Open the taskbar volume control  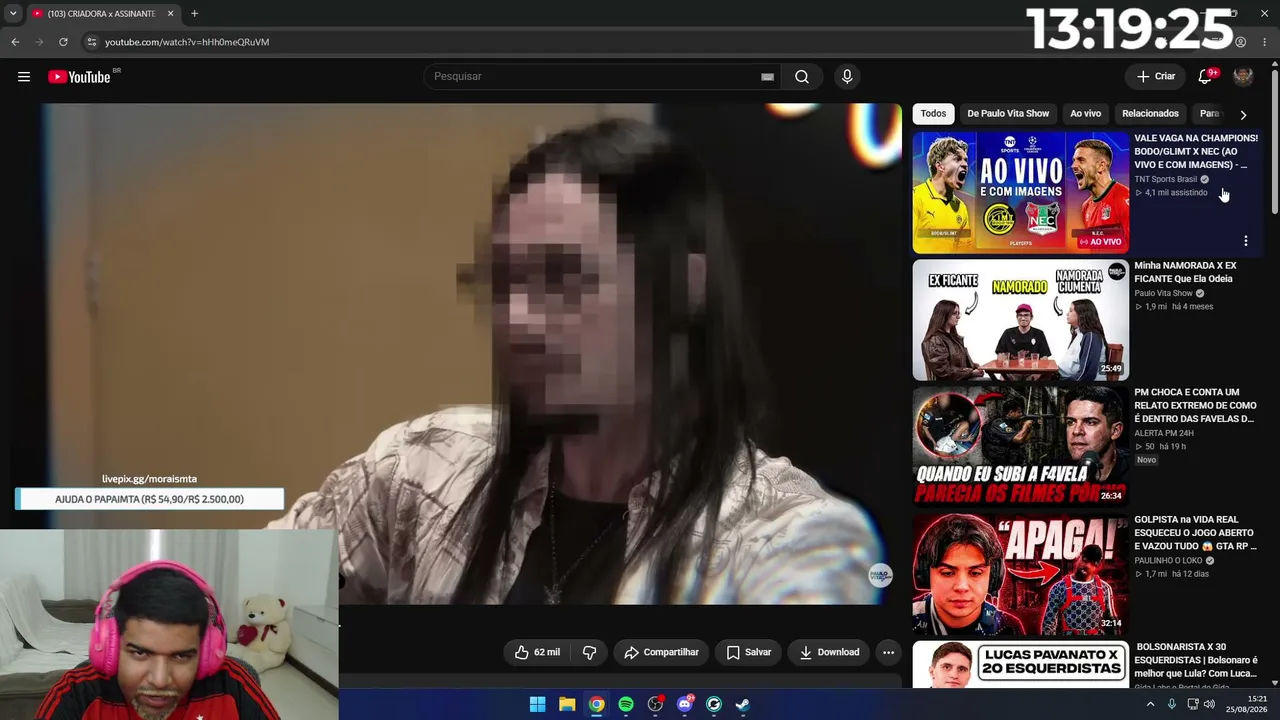click(1209, 704)
